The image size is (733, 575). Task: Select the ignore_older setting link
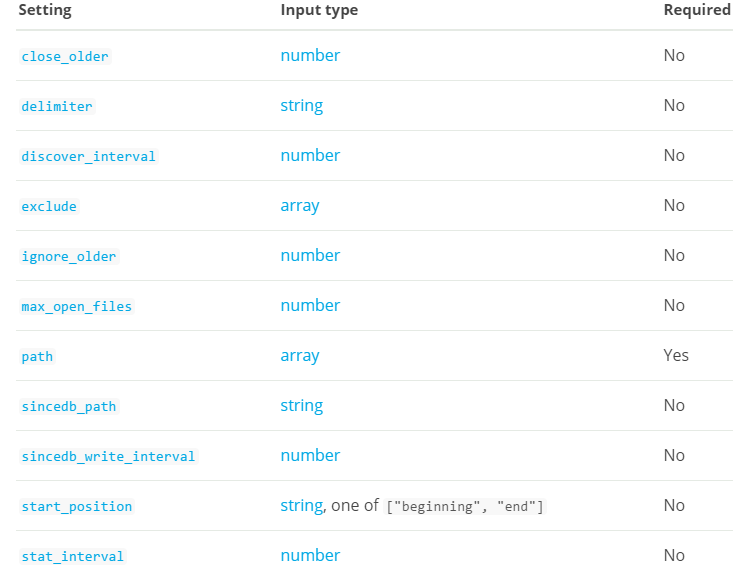pos(69,257)
